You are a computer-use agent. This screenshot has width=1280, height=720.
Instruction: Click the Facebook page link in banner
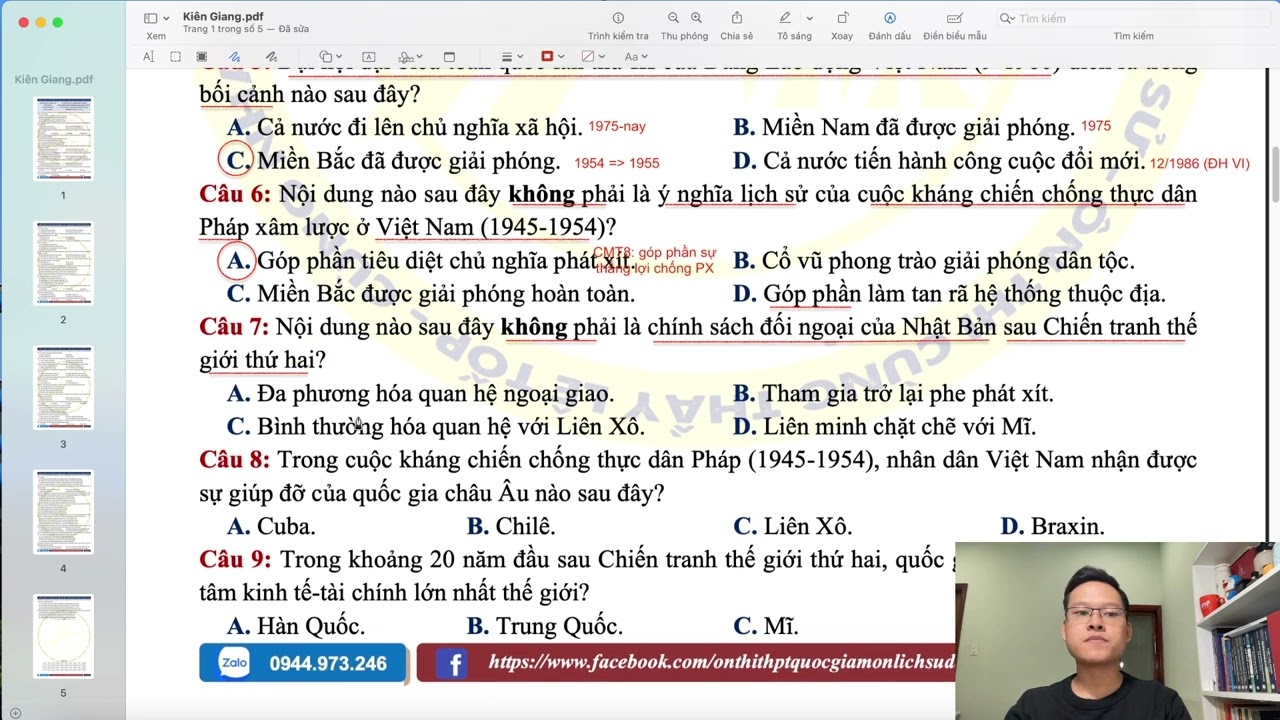pyautogui.click(x=721, y=662)
